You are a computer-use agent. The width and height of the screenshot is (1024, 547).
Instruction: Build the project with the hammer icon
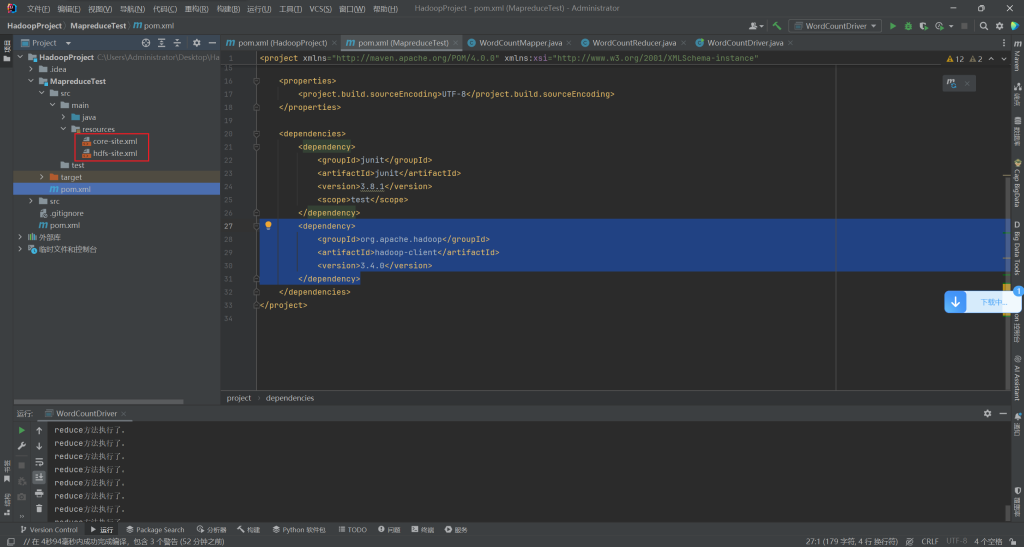(775, 26)
